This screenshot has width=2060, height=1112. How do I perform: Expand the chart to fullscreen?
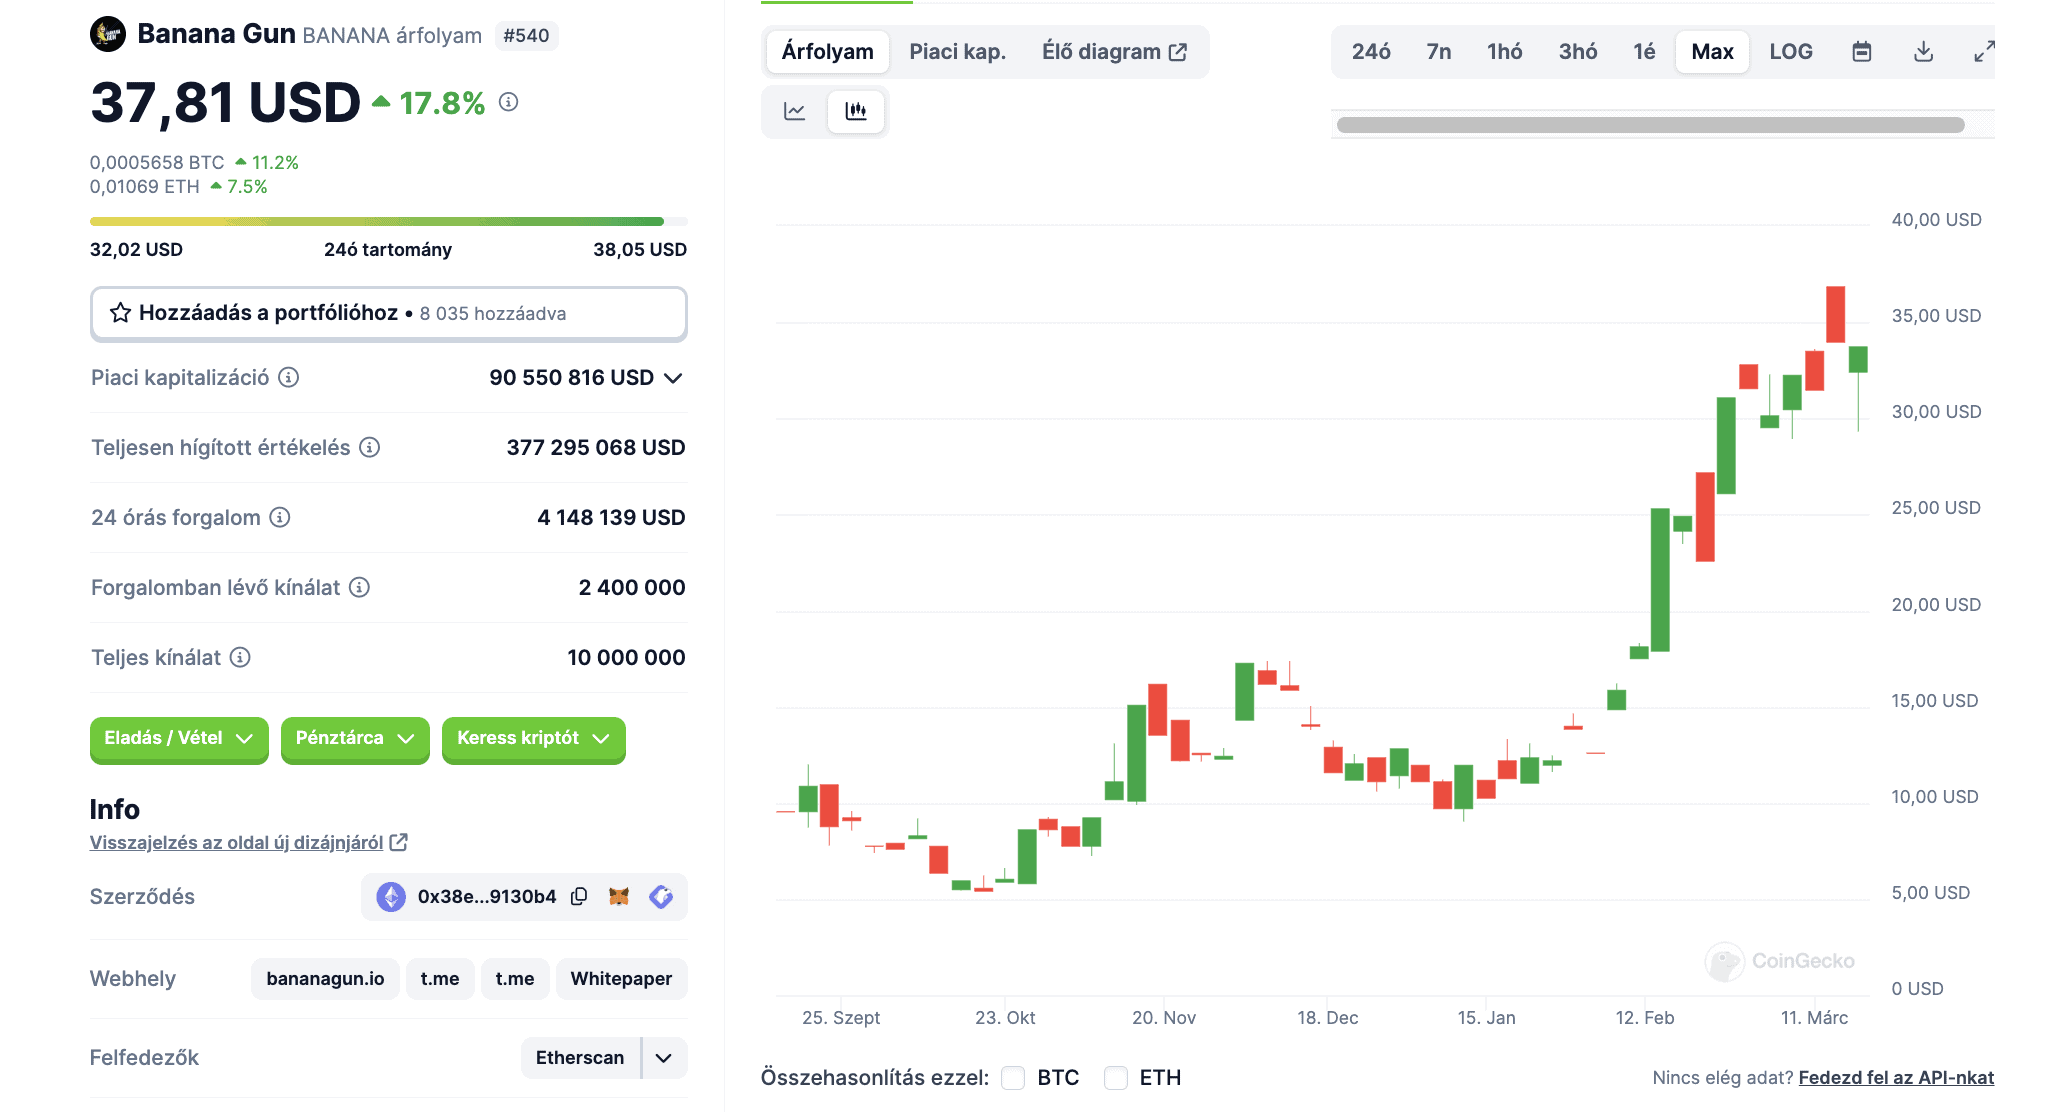coord(1984,52)
